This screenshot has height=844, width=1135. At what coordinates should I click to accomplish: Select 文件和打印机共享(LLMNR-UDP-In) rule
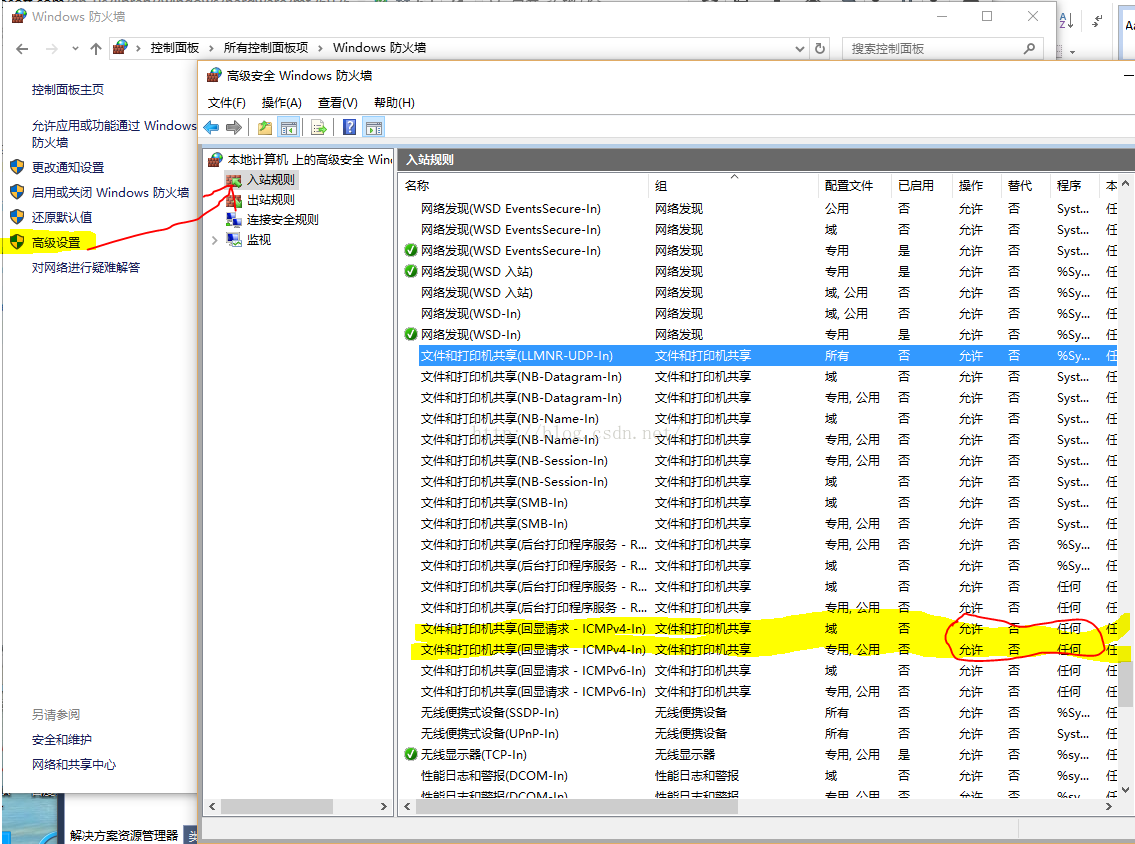click(x=767, y=355)
